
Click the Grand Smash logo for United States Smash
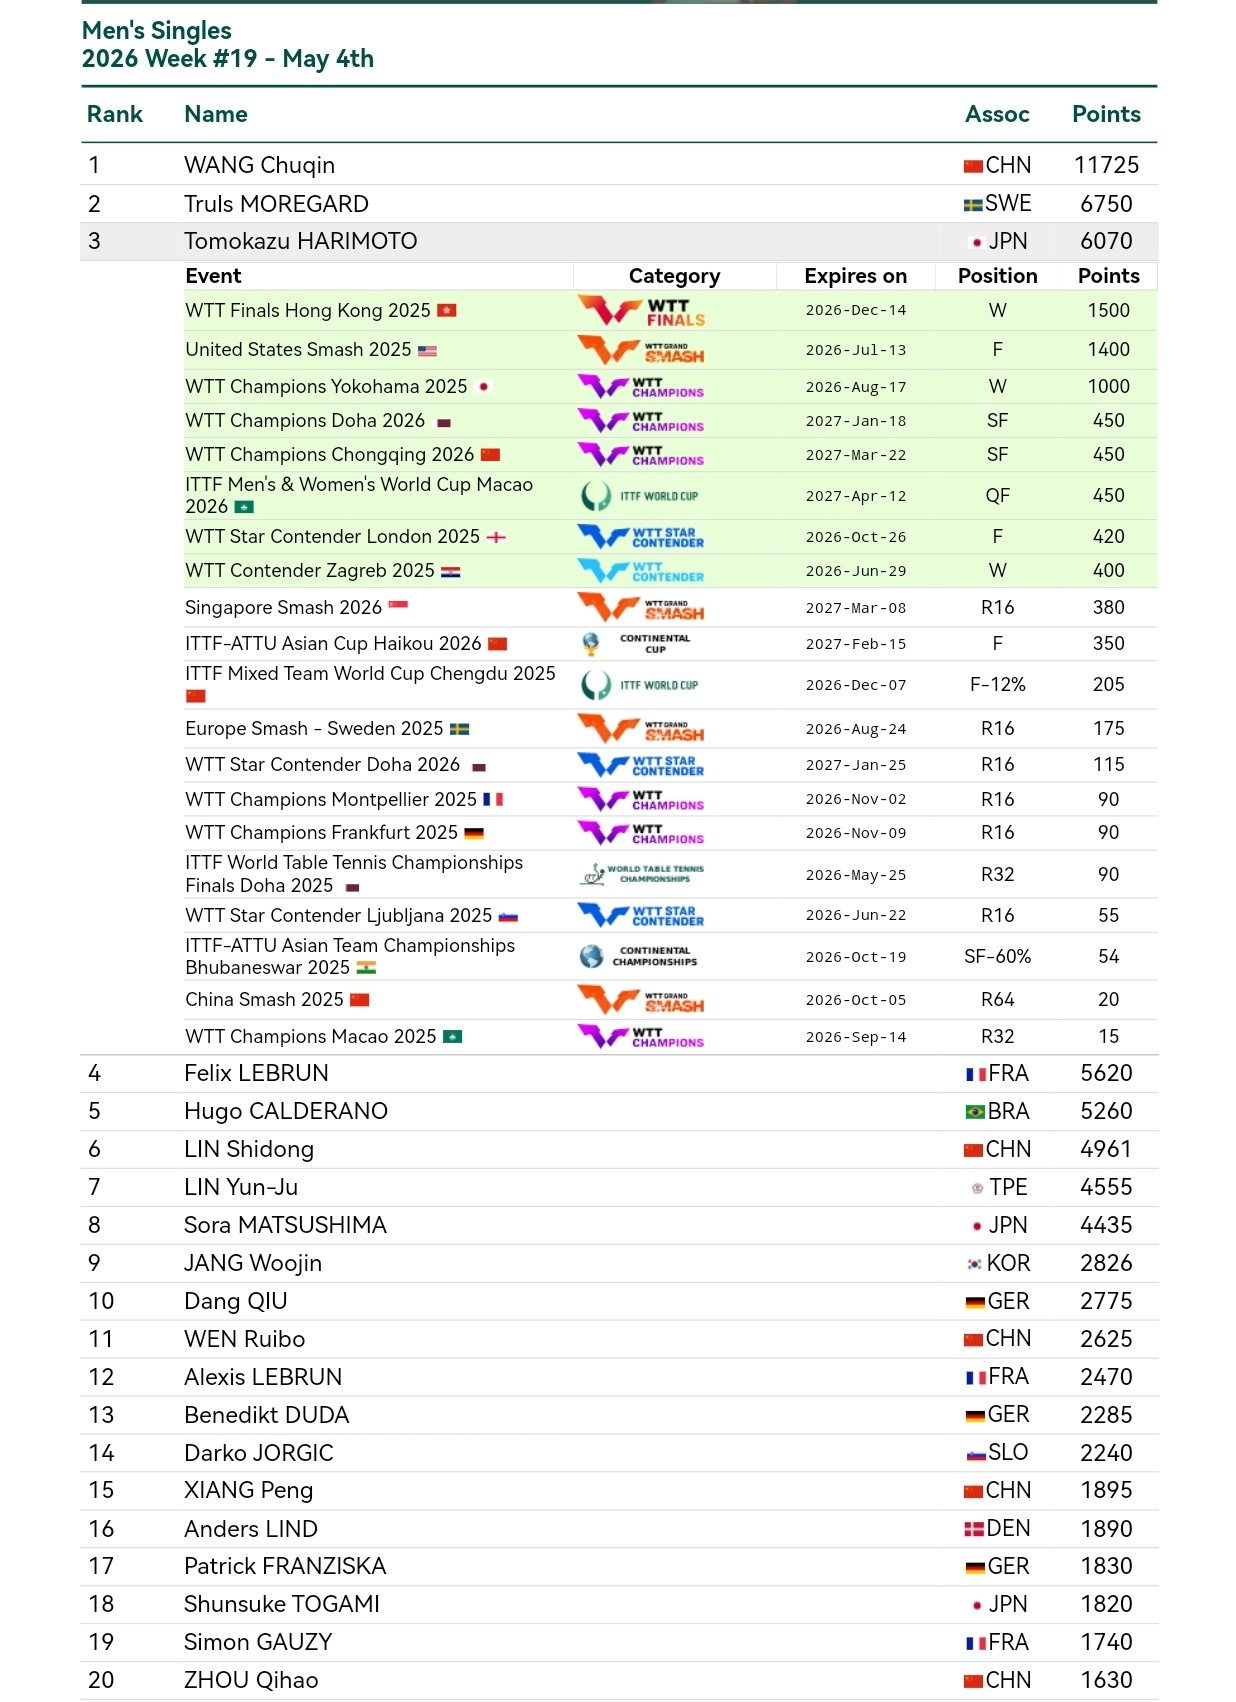point(641,350)
